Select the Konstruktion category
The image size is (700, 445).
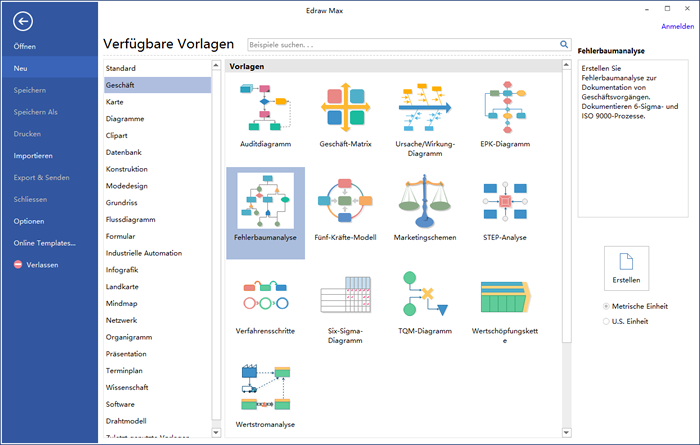[x=157, y=169]
